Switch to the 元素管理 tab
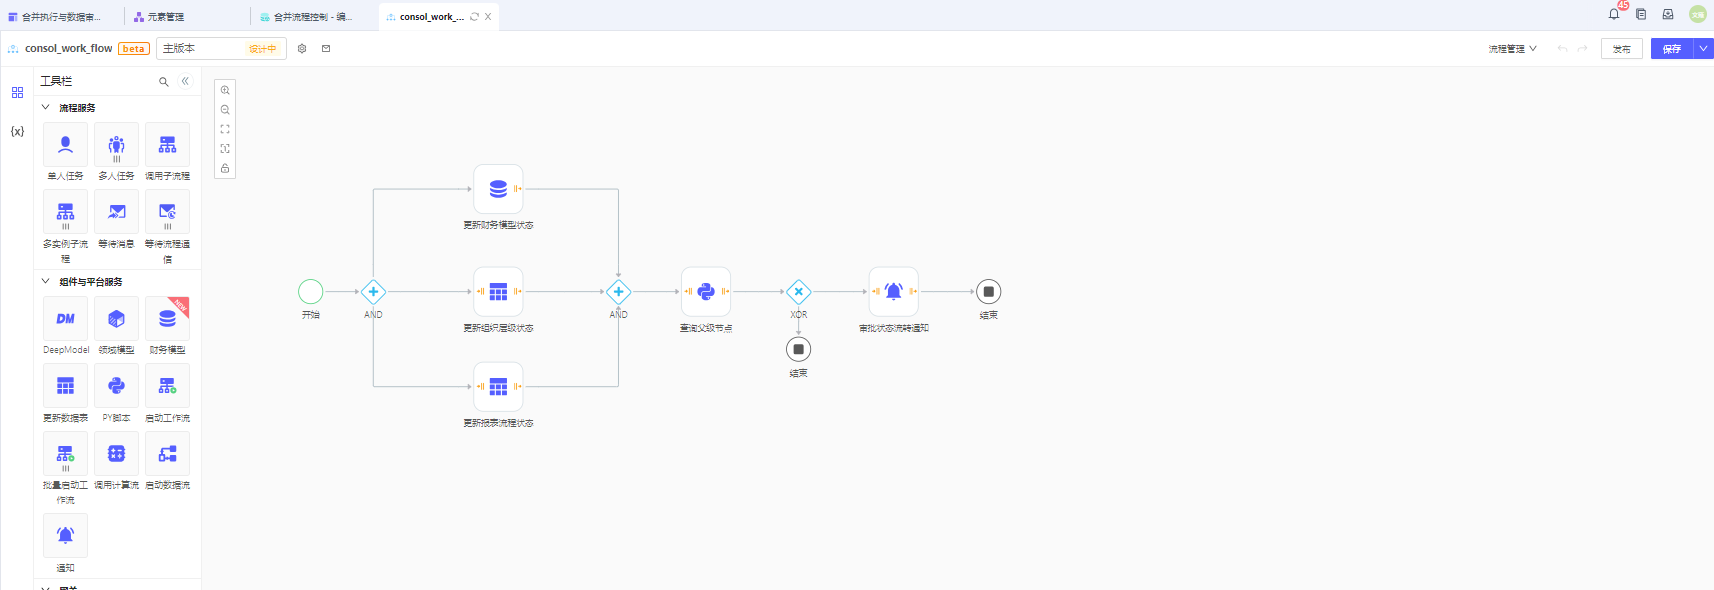The width and height of the screenshot is (1714, 590). [165, 17]
